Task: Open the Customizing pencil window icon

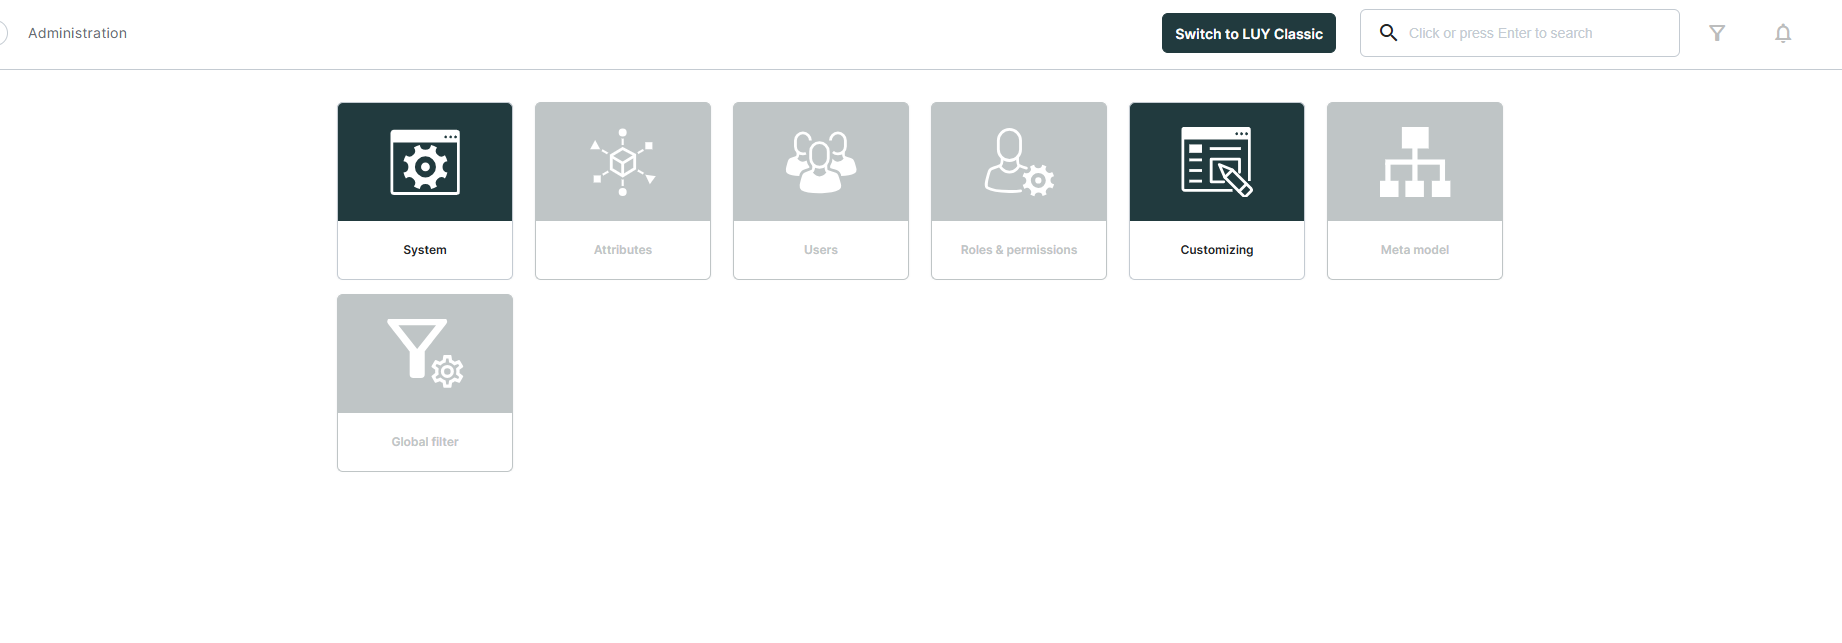Action: click(1217, 162)
